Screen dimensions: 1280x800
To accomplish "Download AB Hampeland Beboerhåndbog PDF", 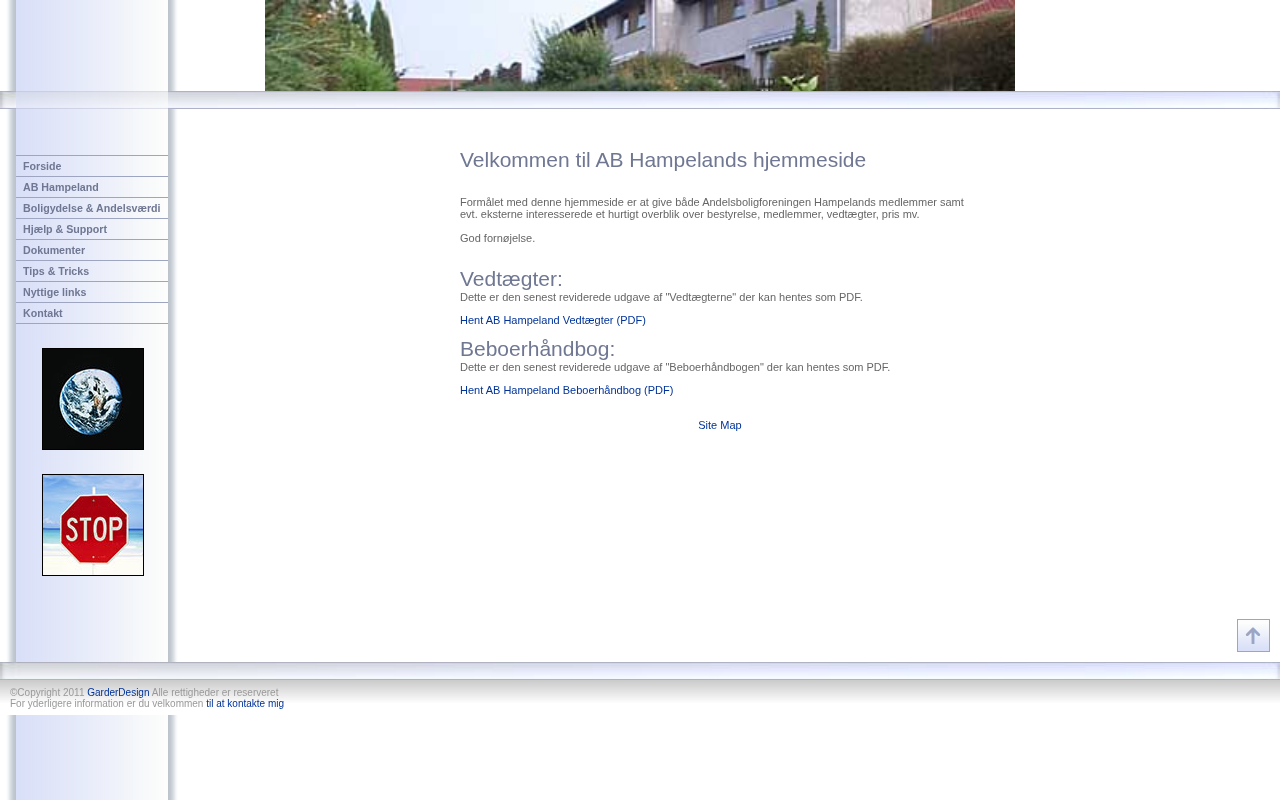I will click(566, 390).
